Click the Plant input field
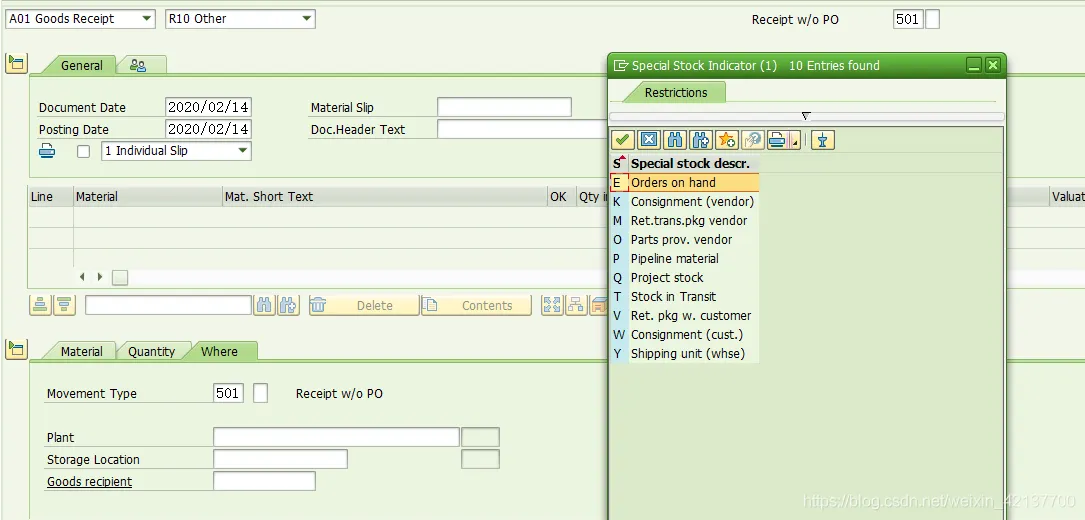The width and height of the screenshot is (1085, 520). click(x=336, y=437)
